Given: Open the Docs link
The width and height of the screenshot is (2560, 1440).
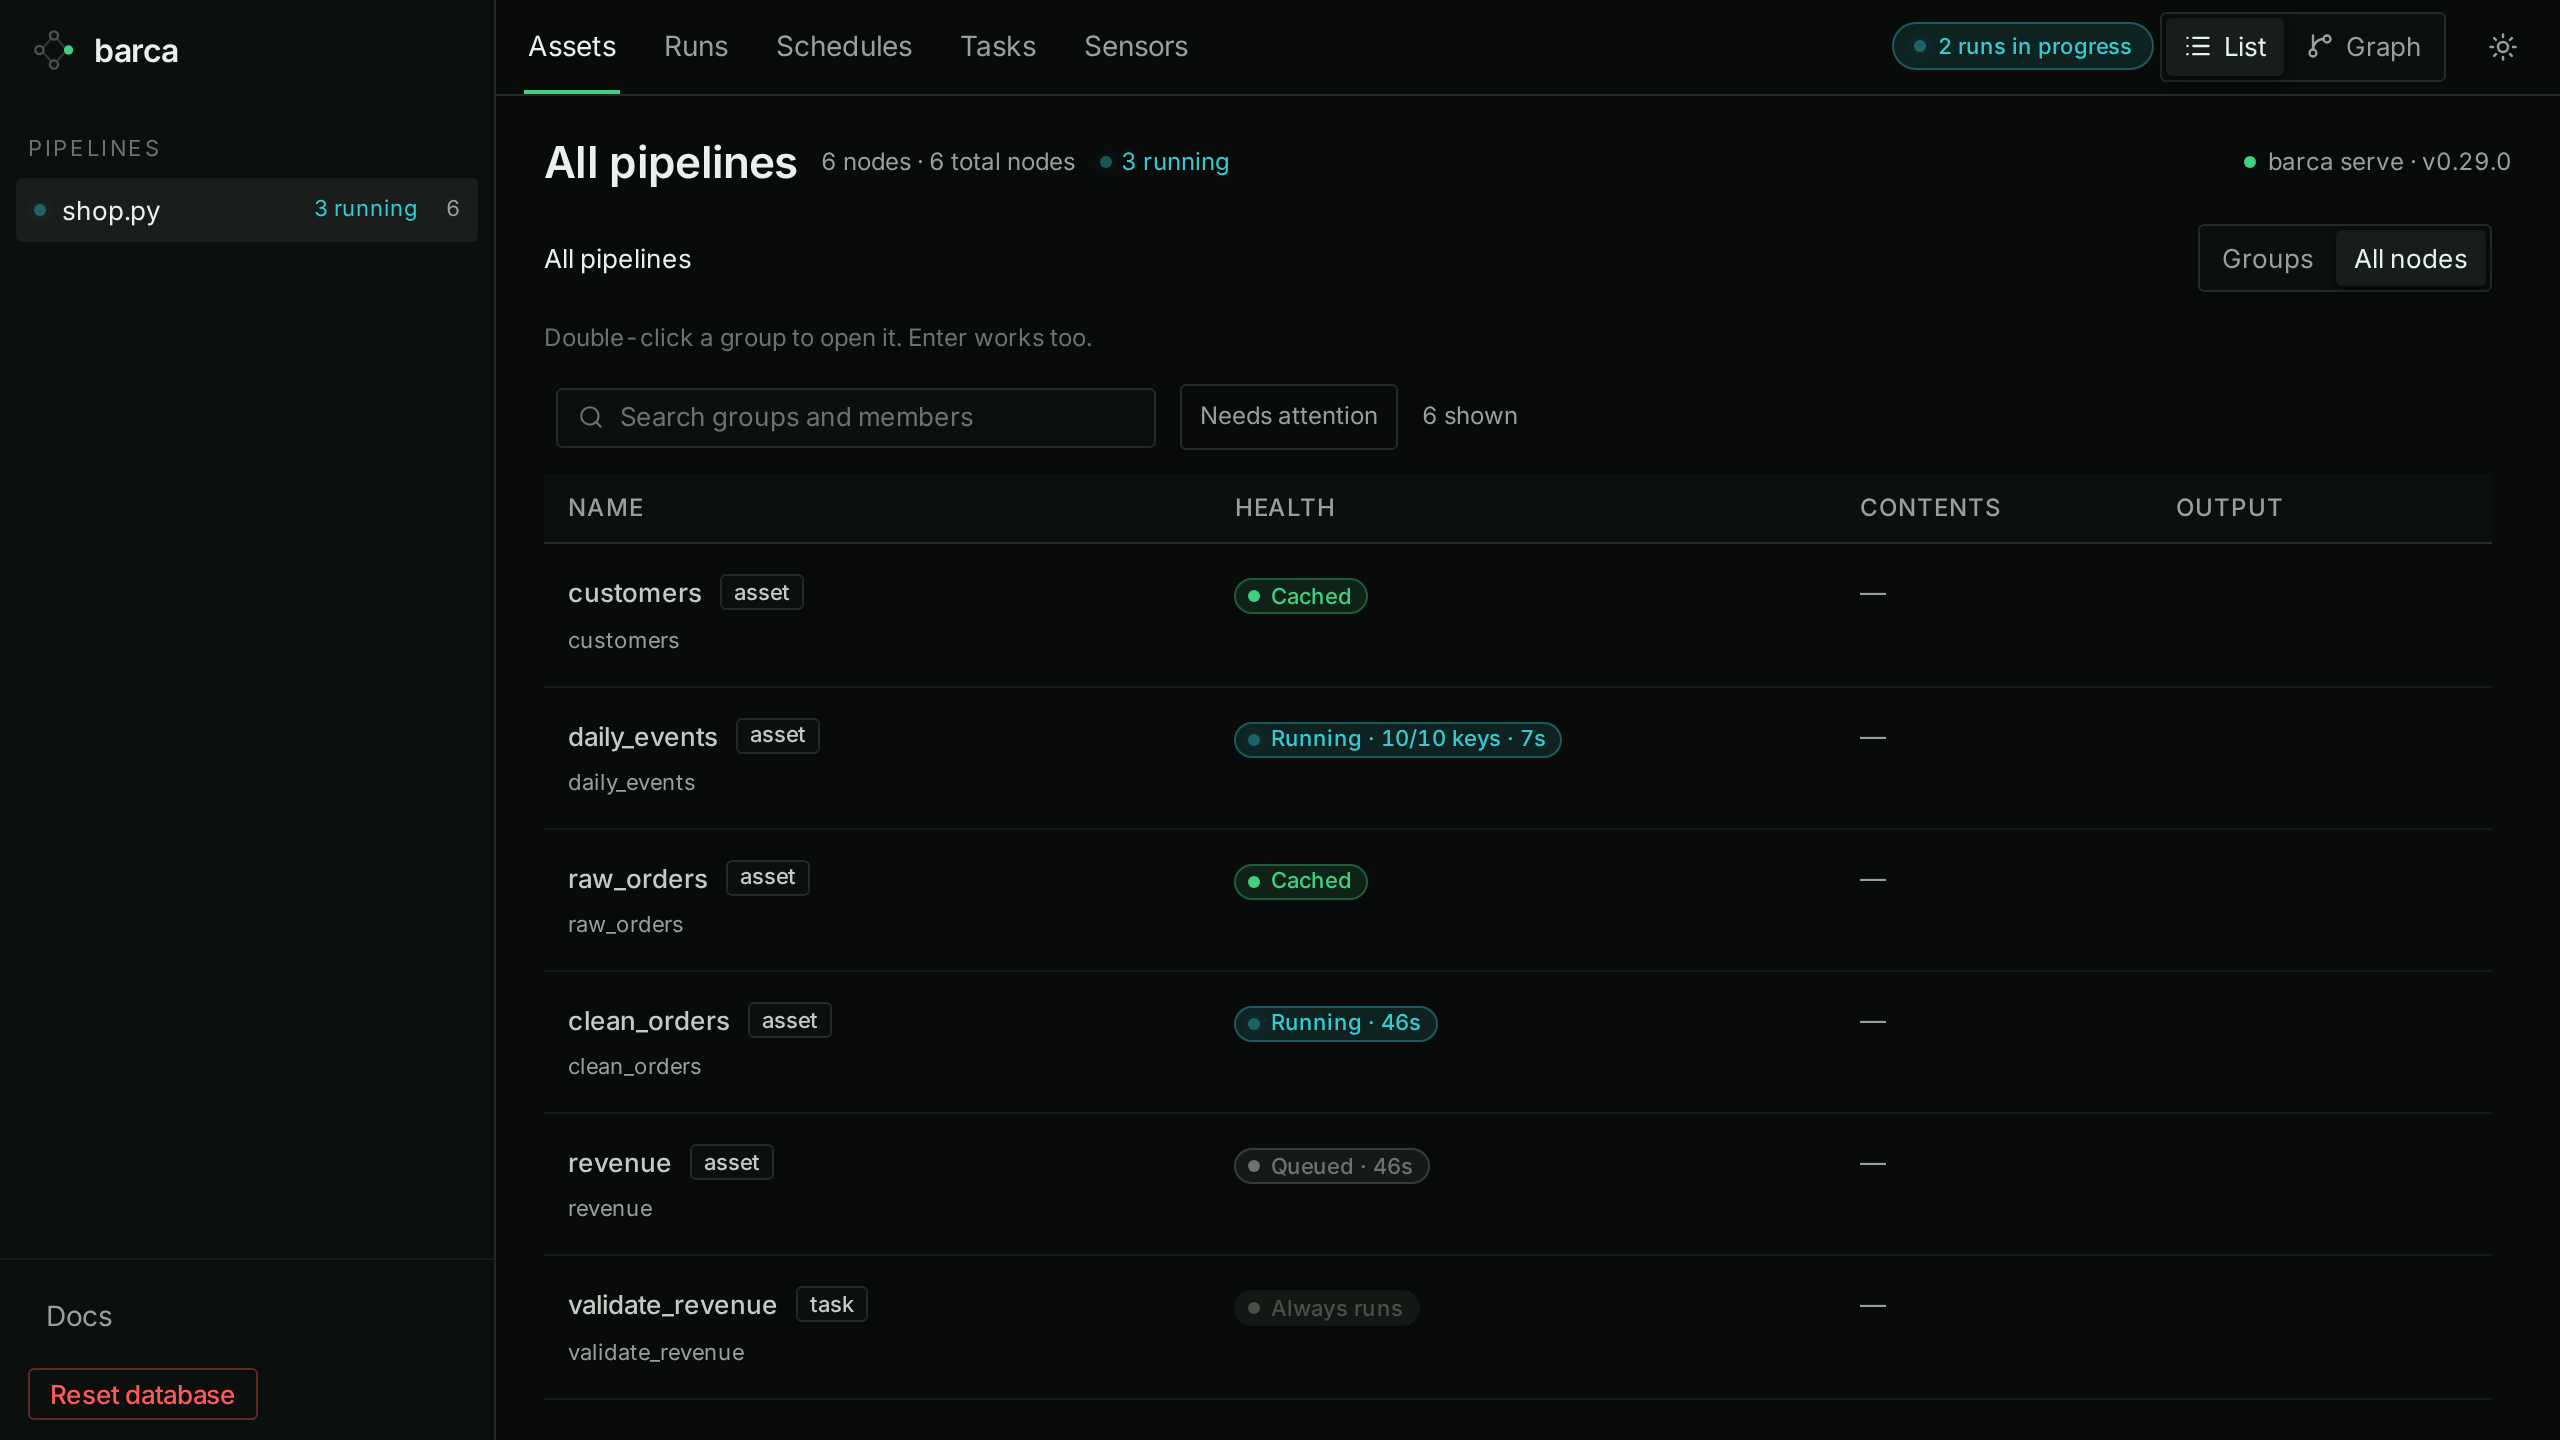Looking at the screenshot, I should tap(79, 1316).
